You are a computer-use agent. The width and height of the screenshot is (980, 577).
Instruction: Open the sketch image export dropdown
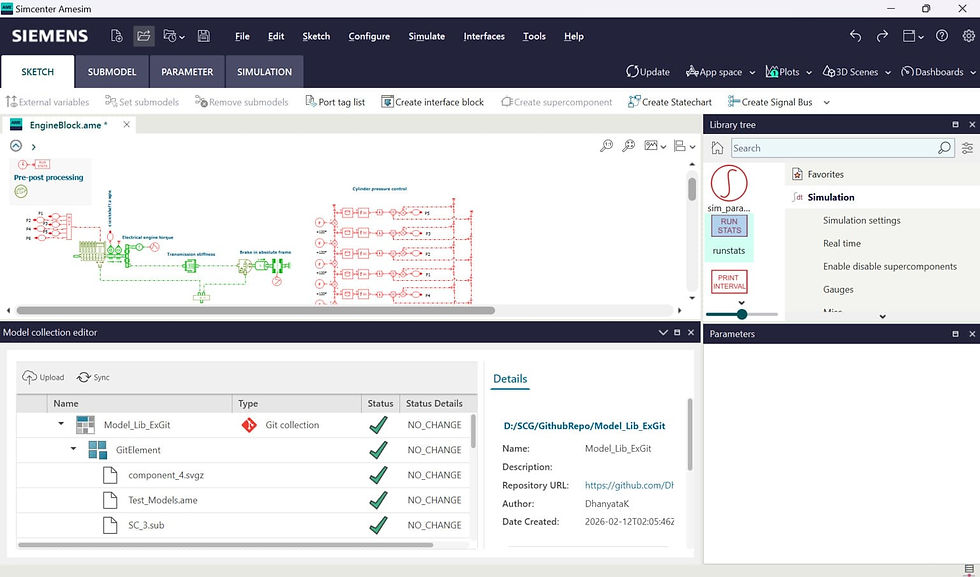pos(655,146)
